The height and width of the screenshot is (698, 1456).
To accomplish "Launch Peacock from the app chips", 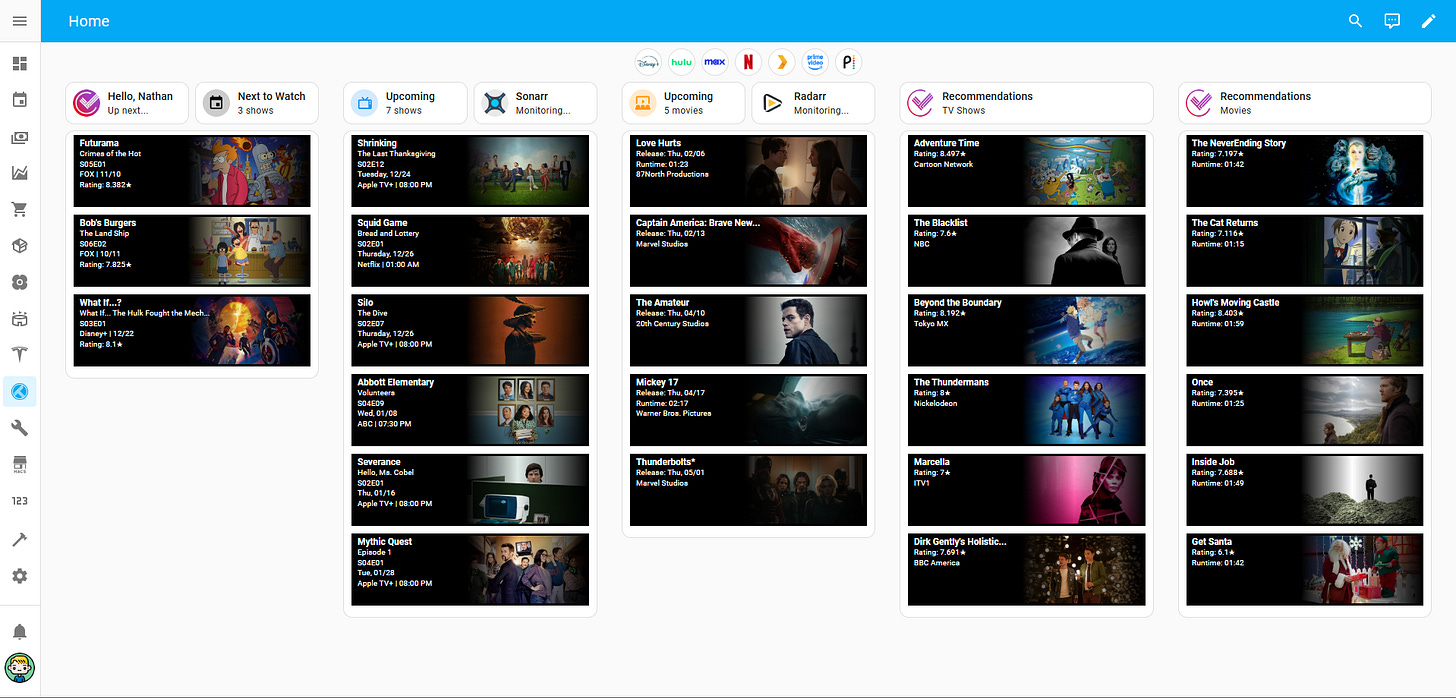I will (848, 62).
